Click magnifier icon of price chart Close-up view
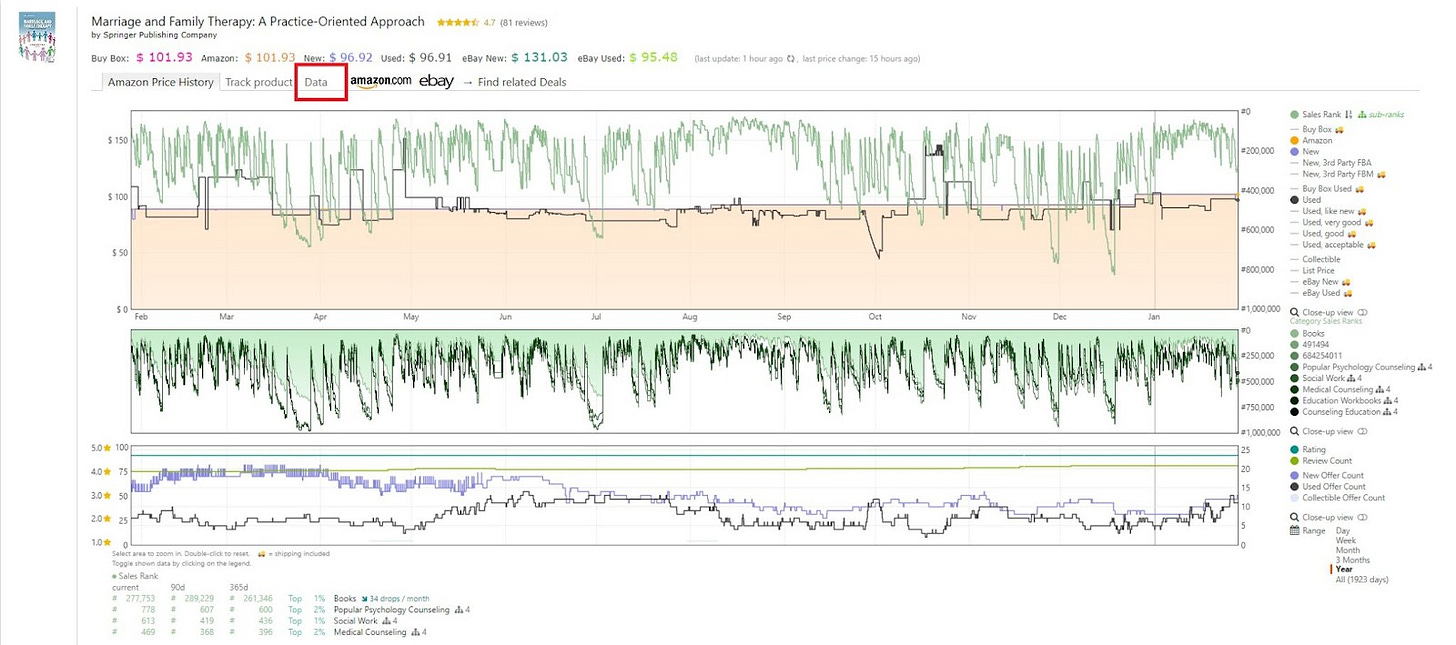The width and height of the screenshot is (1456, 645). 1294,312
